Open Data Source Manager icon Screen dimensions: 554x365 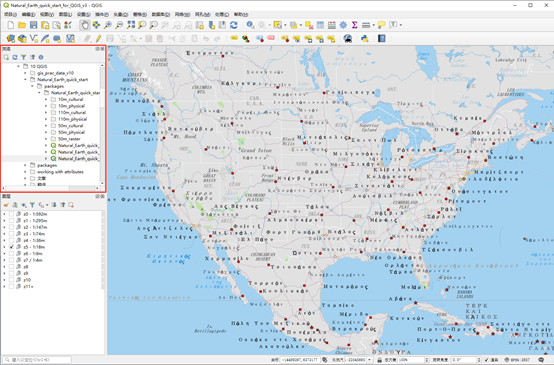pos(11,39)
